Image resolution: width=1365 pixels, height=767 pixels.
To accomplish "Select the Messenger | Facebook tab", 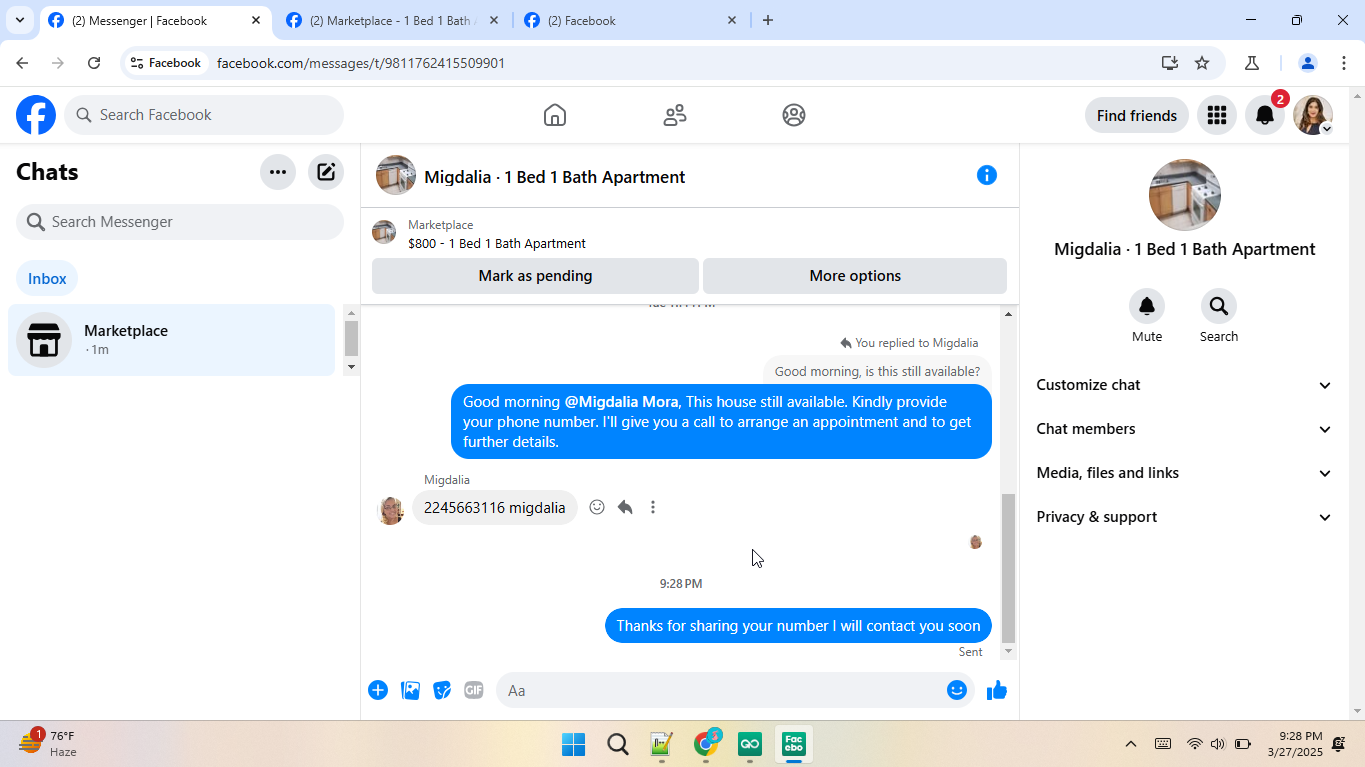I will pyautogui.click(x=156, y=20).
